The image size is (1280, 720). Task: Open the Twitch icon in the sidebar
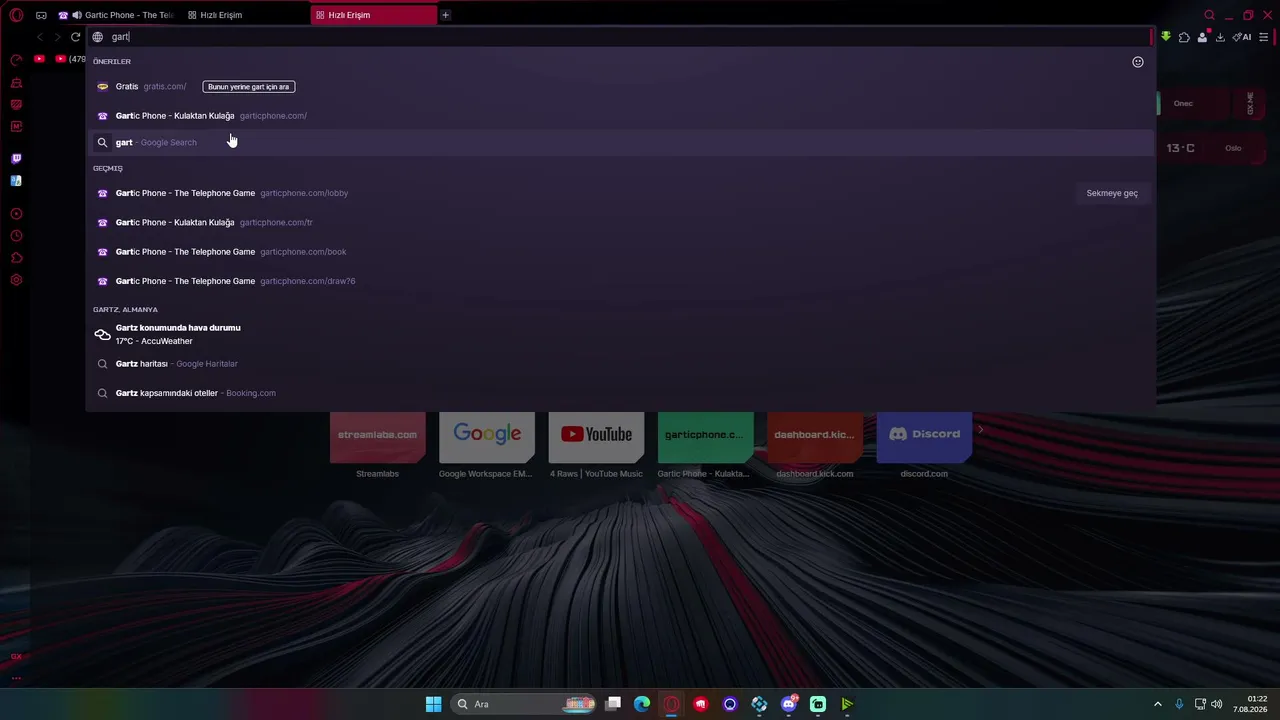16,159
